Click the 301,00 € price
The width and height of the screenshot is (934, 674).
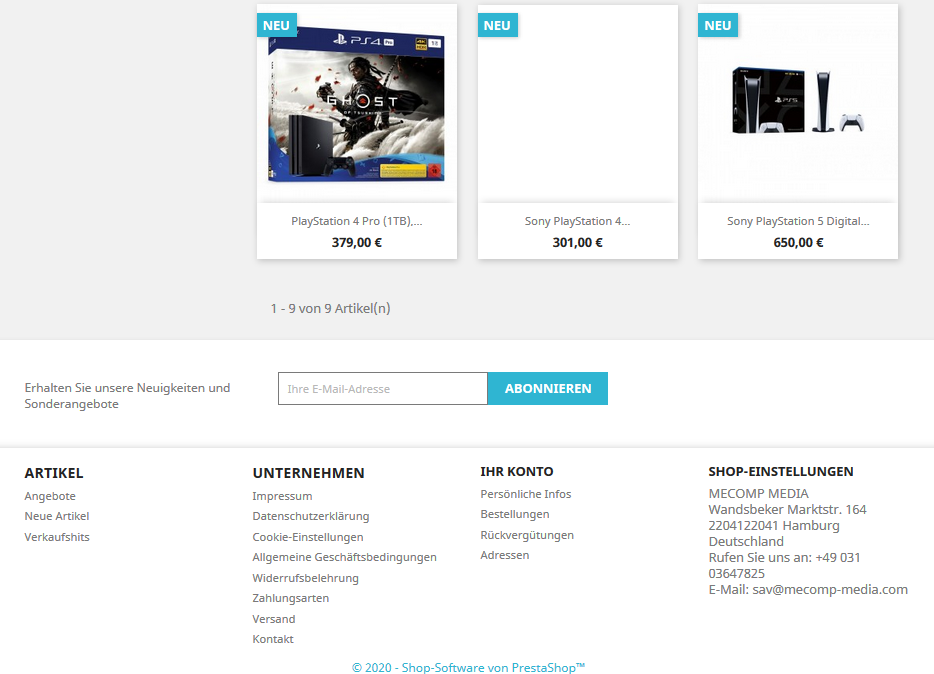click(x=577, y=242)
